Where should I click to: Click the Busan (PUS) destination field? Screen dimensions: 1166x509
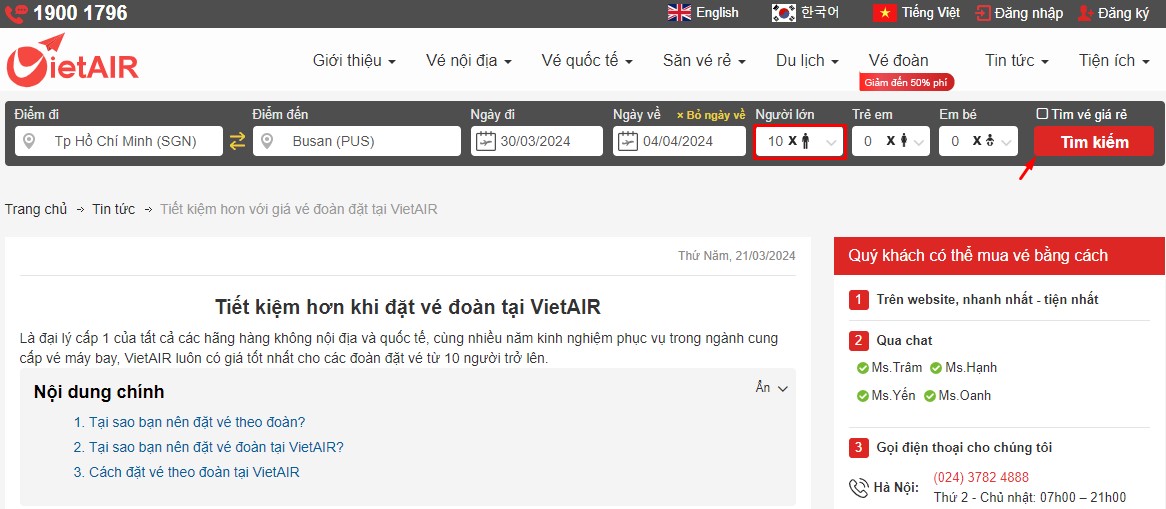point(357,141)
